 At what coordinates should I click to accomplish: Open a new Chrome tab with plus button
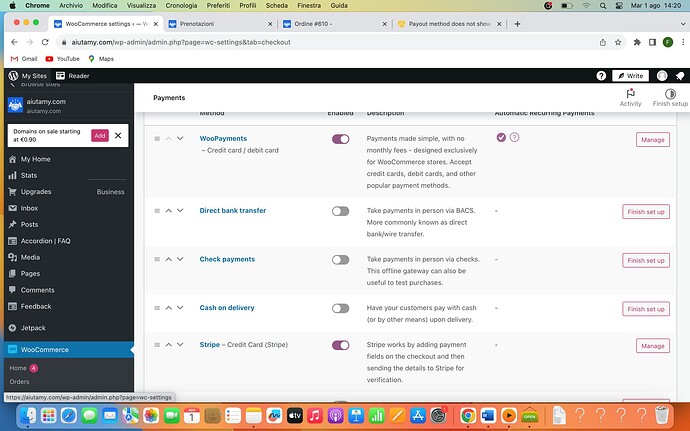[x=517, y=24]
